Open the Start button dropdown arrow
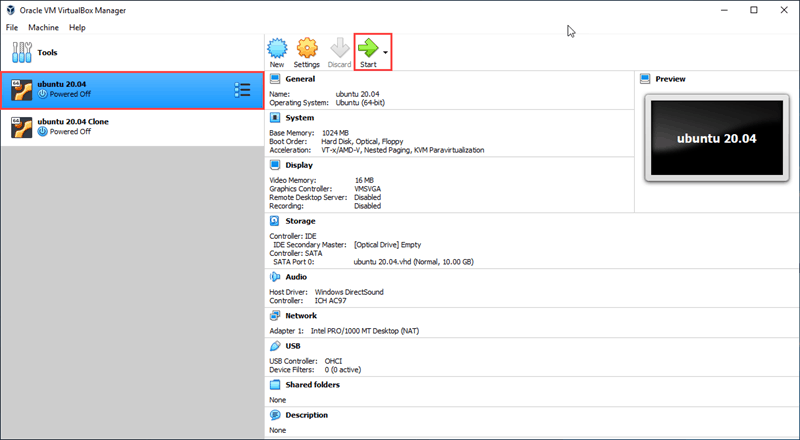Screen dimensions: 800x440 [385, 53]
